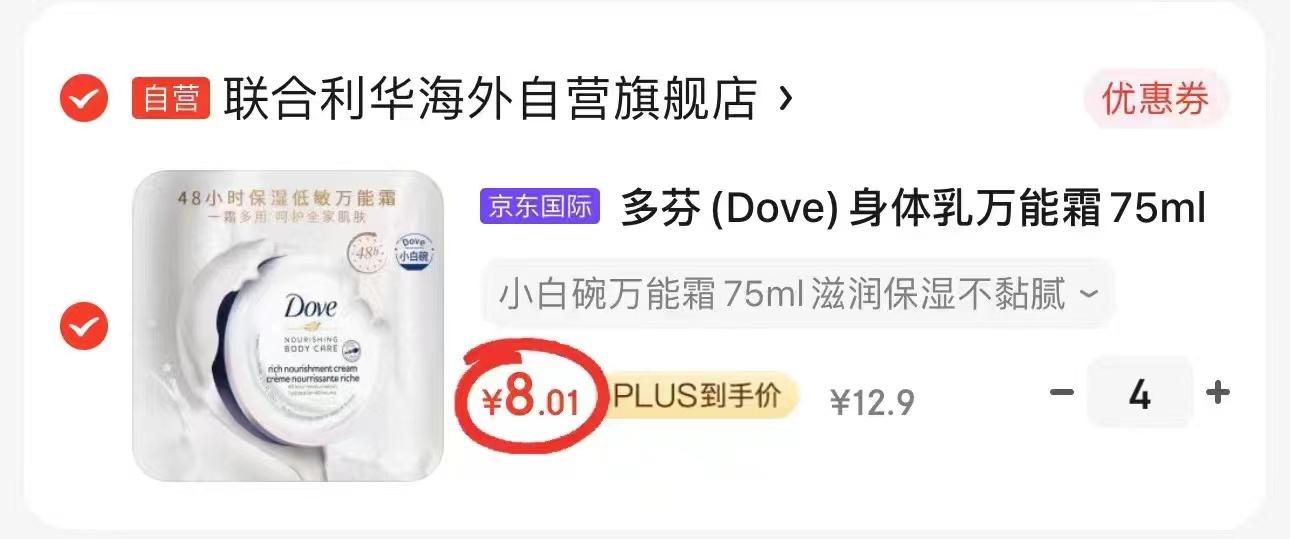Click the variant selector's down chevron
The width and height of the screenshot is (1290, 539).
(1090, 295)
